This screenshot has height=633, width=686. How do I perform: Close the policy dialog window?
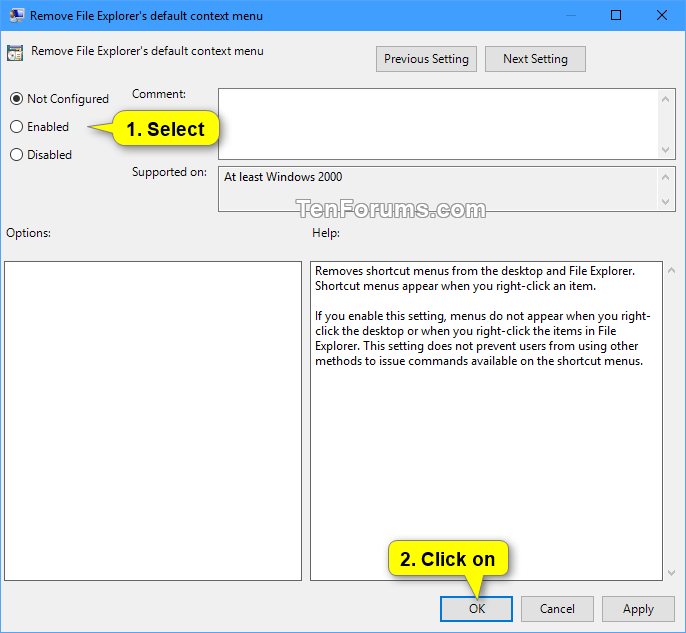point(662,15)
